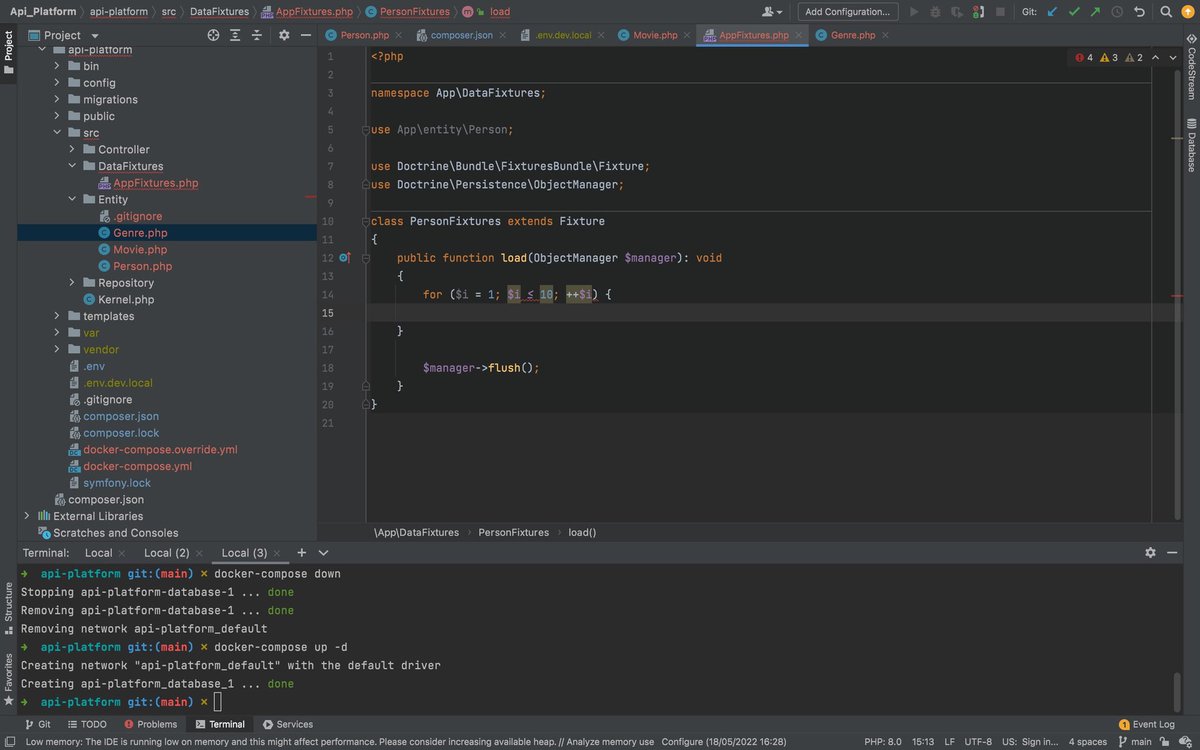Click the Run with Coverage icon
This screenshot has width=1200, height=750.
click(958, 12)
